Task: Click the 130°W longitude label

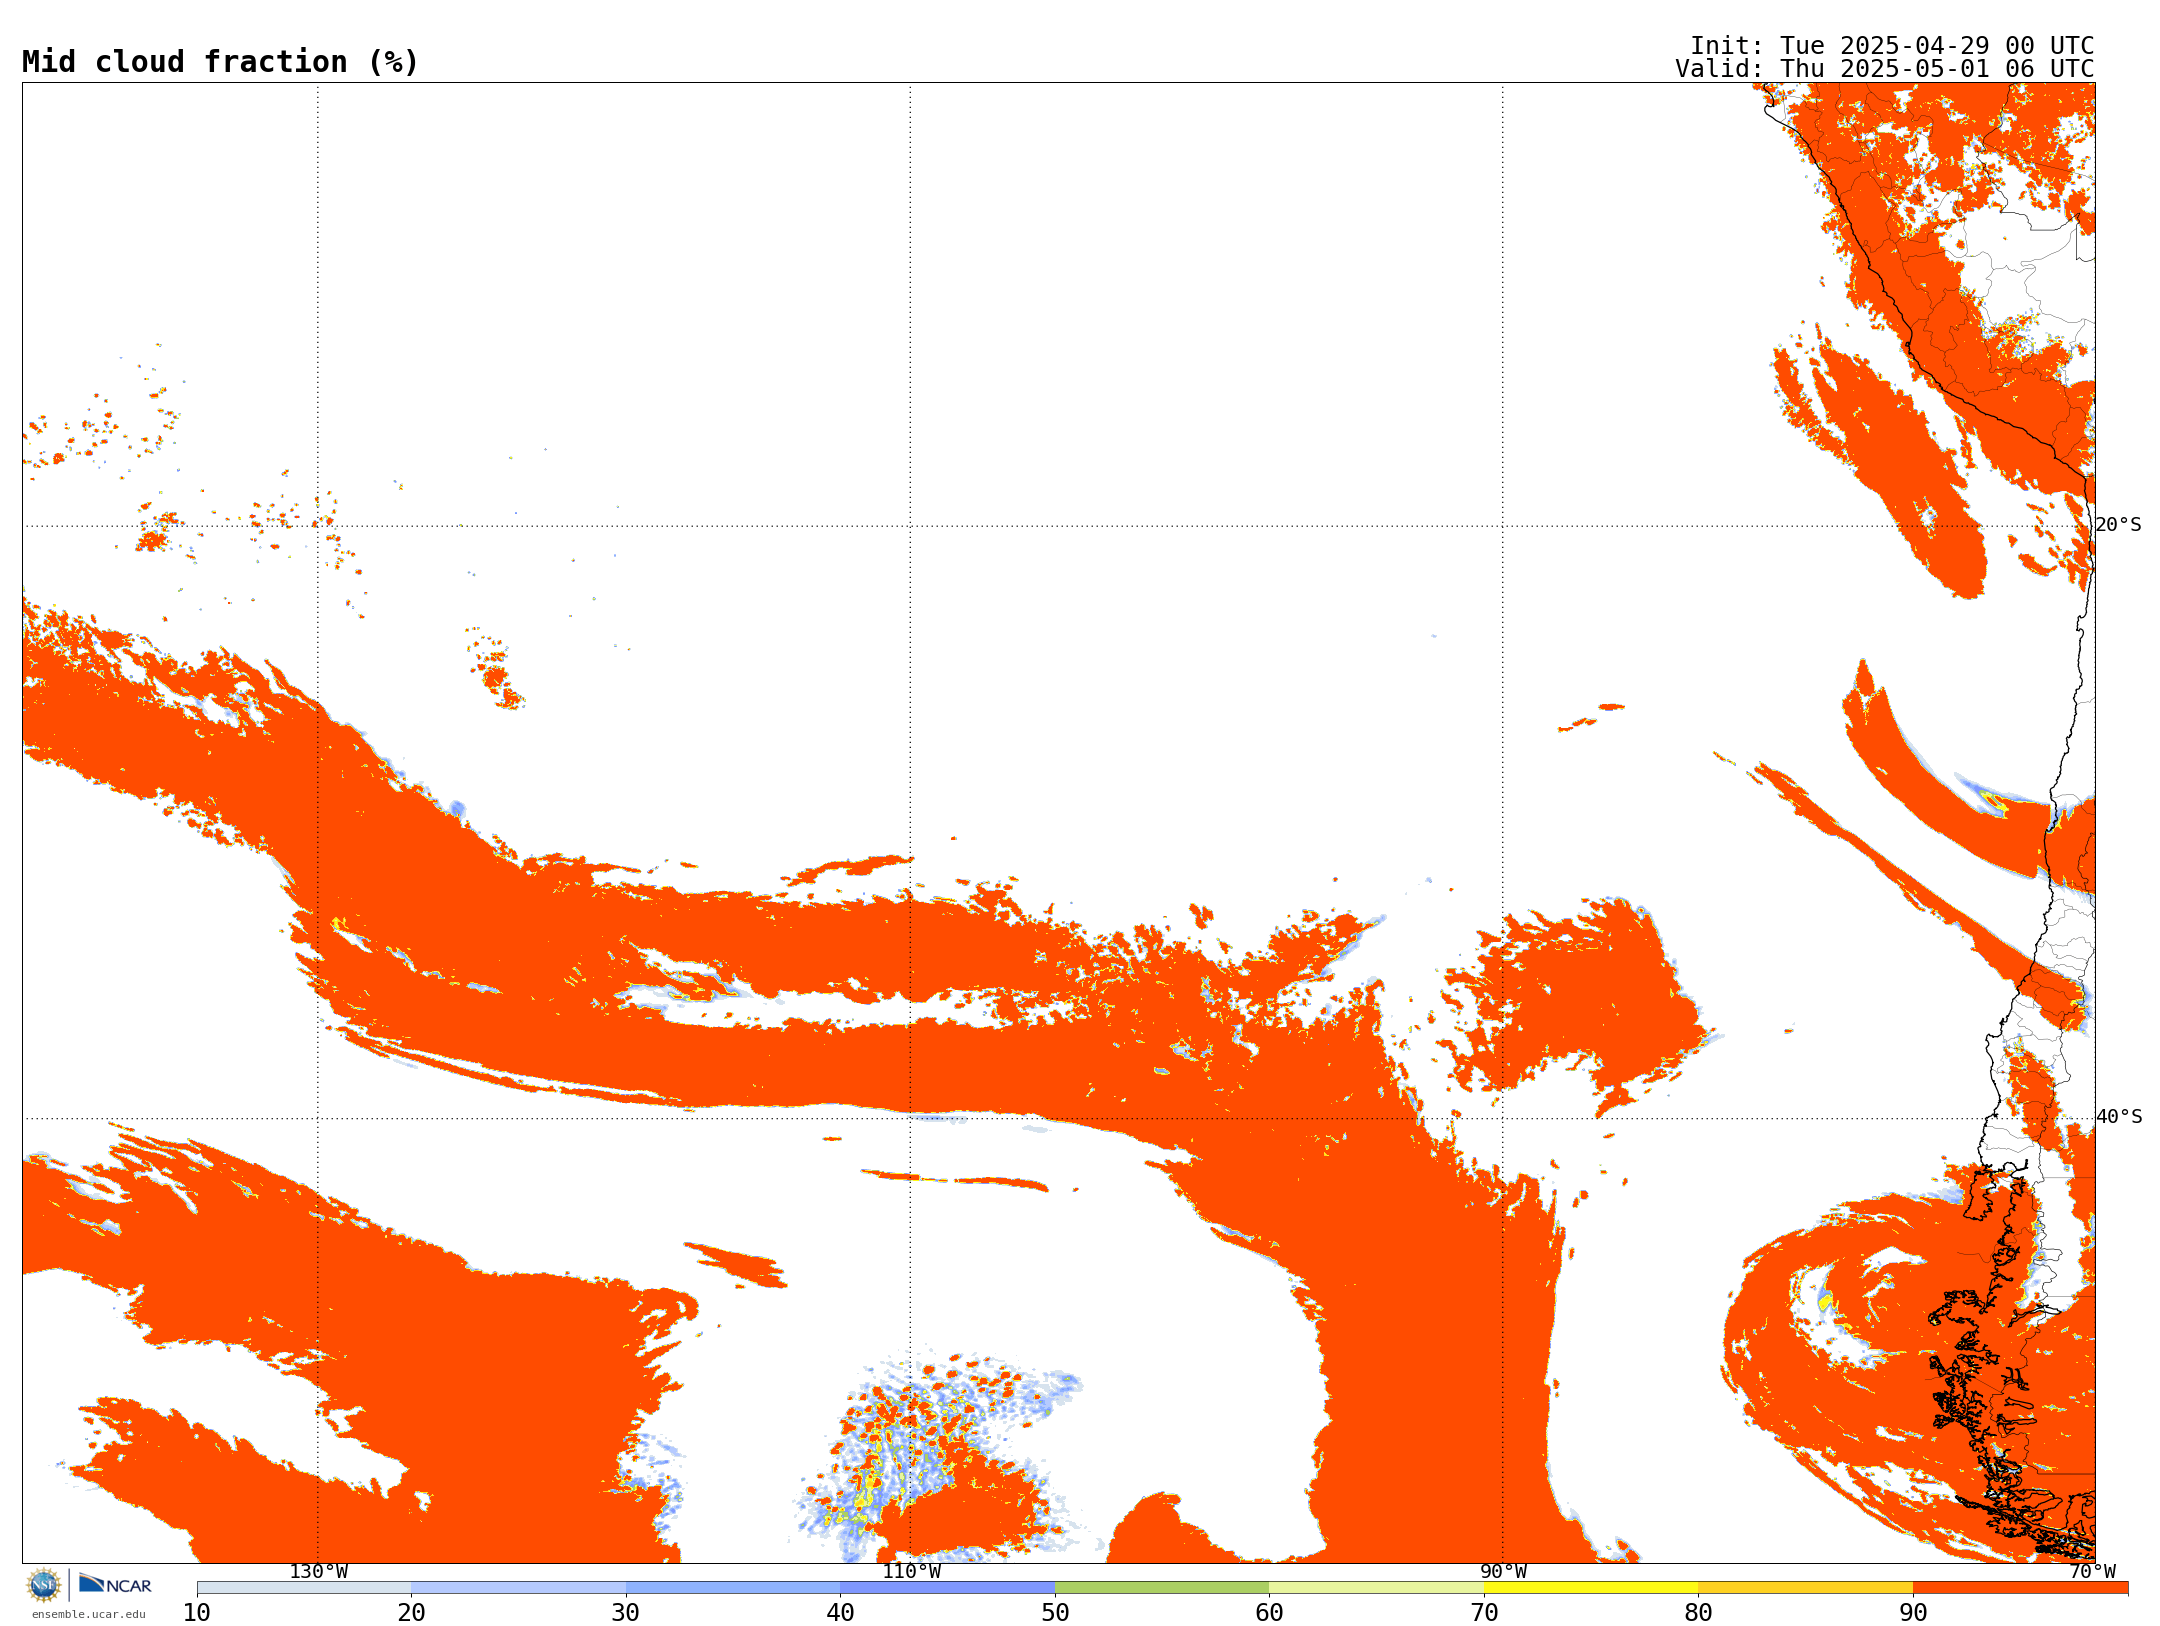Action: tap(319, 1572)
